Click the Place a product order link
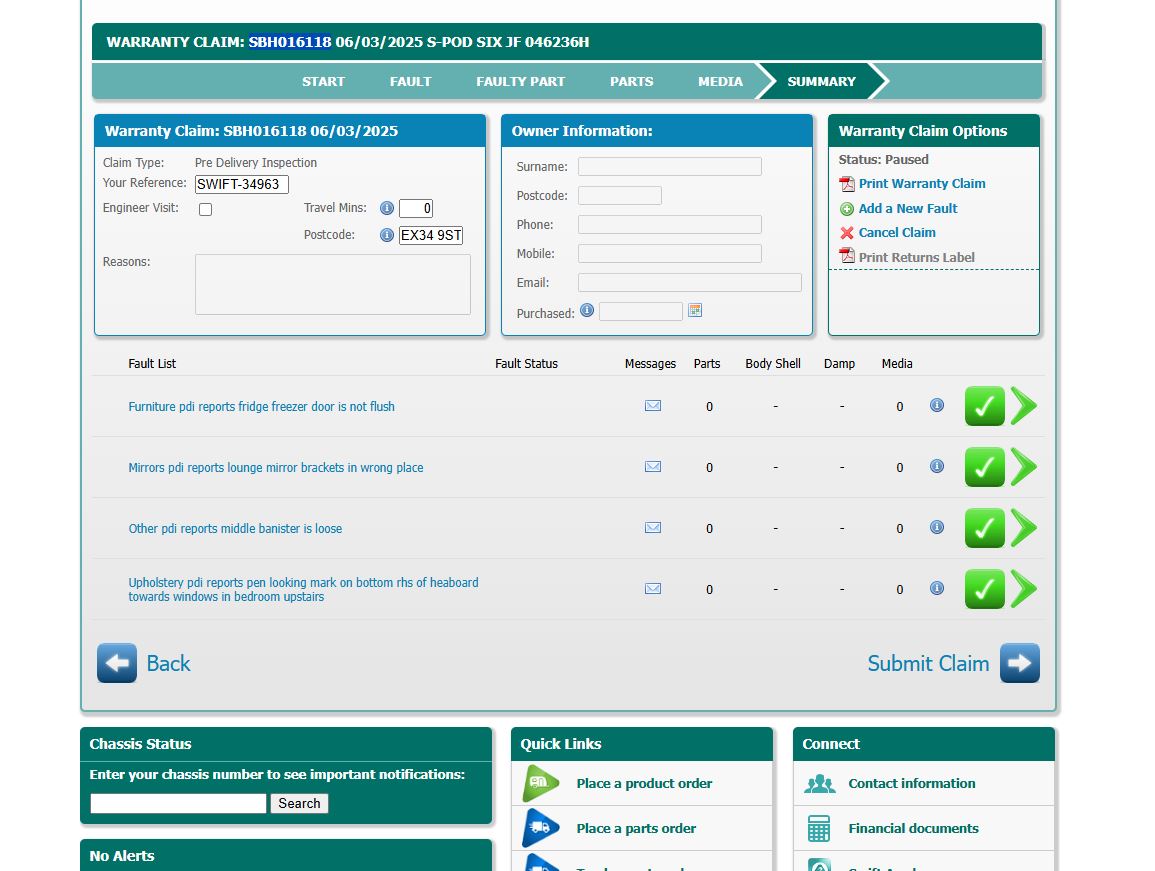 pyautogui.click(x=644, y=783)
